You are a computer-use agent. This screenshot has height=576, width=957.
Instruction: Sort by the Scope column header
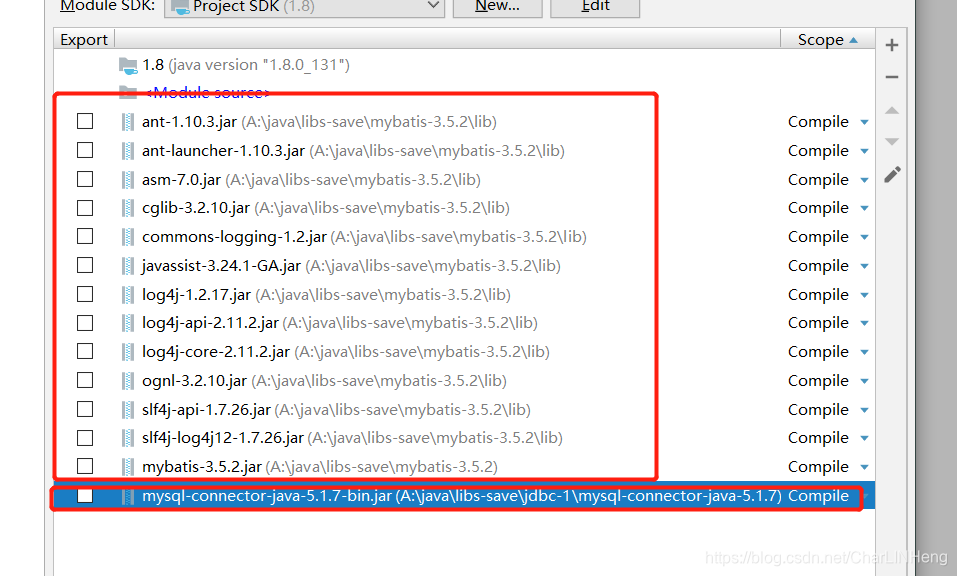tap(828, 40)
